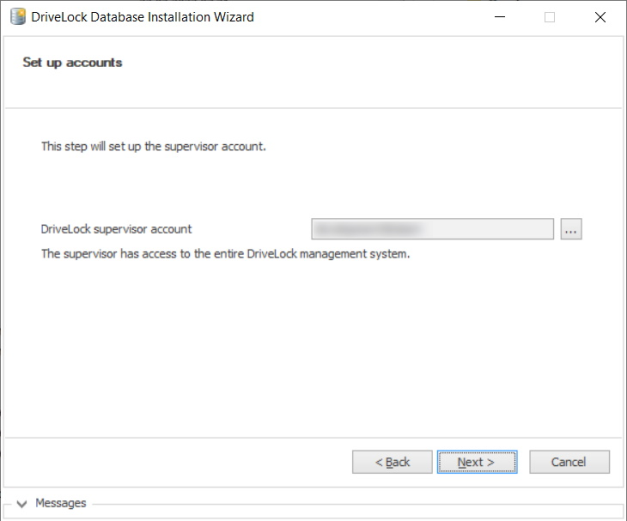Screen dimensions: 627x521
Task: Click the white header panel beside 'Set up accounts'
Action: [380, 70]
